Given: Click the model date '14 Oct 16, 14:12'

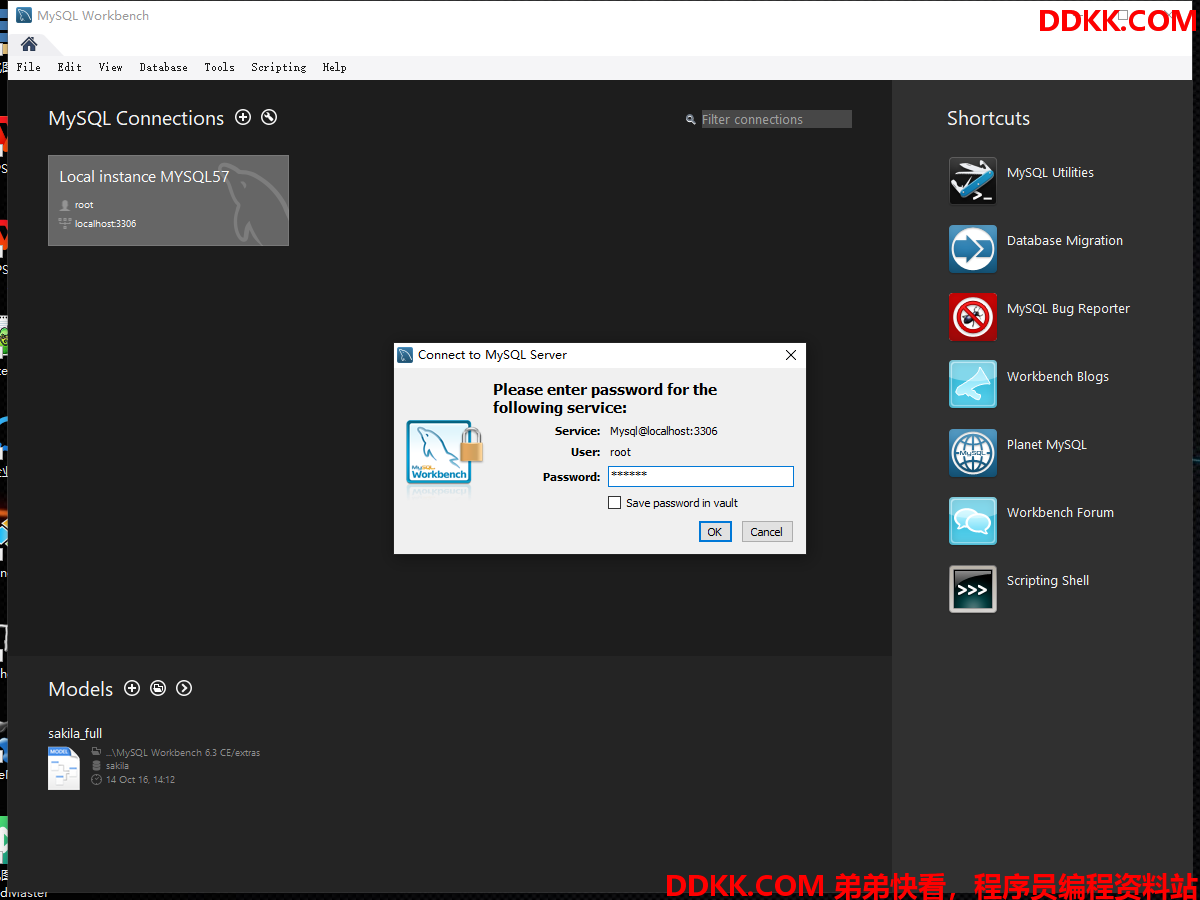Looking at the screenshot, I should click(140, 779).
